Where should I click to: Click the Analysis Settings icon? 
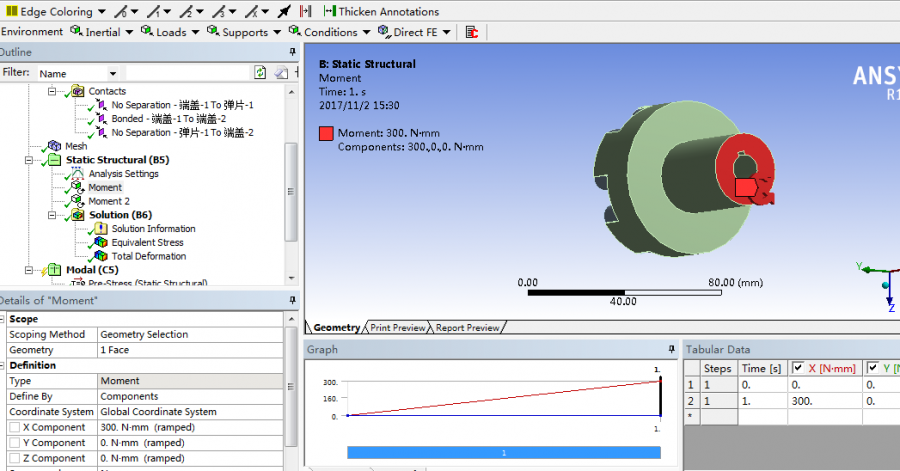point(77,174)
